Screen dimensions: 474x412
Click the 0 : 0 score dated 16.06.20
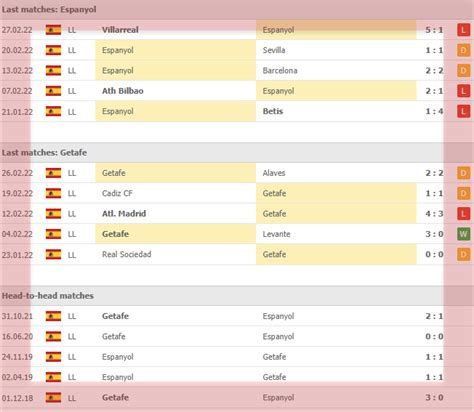[434, 336]
